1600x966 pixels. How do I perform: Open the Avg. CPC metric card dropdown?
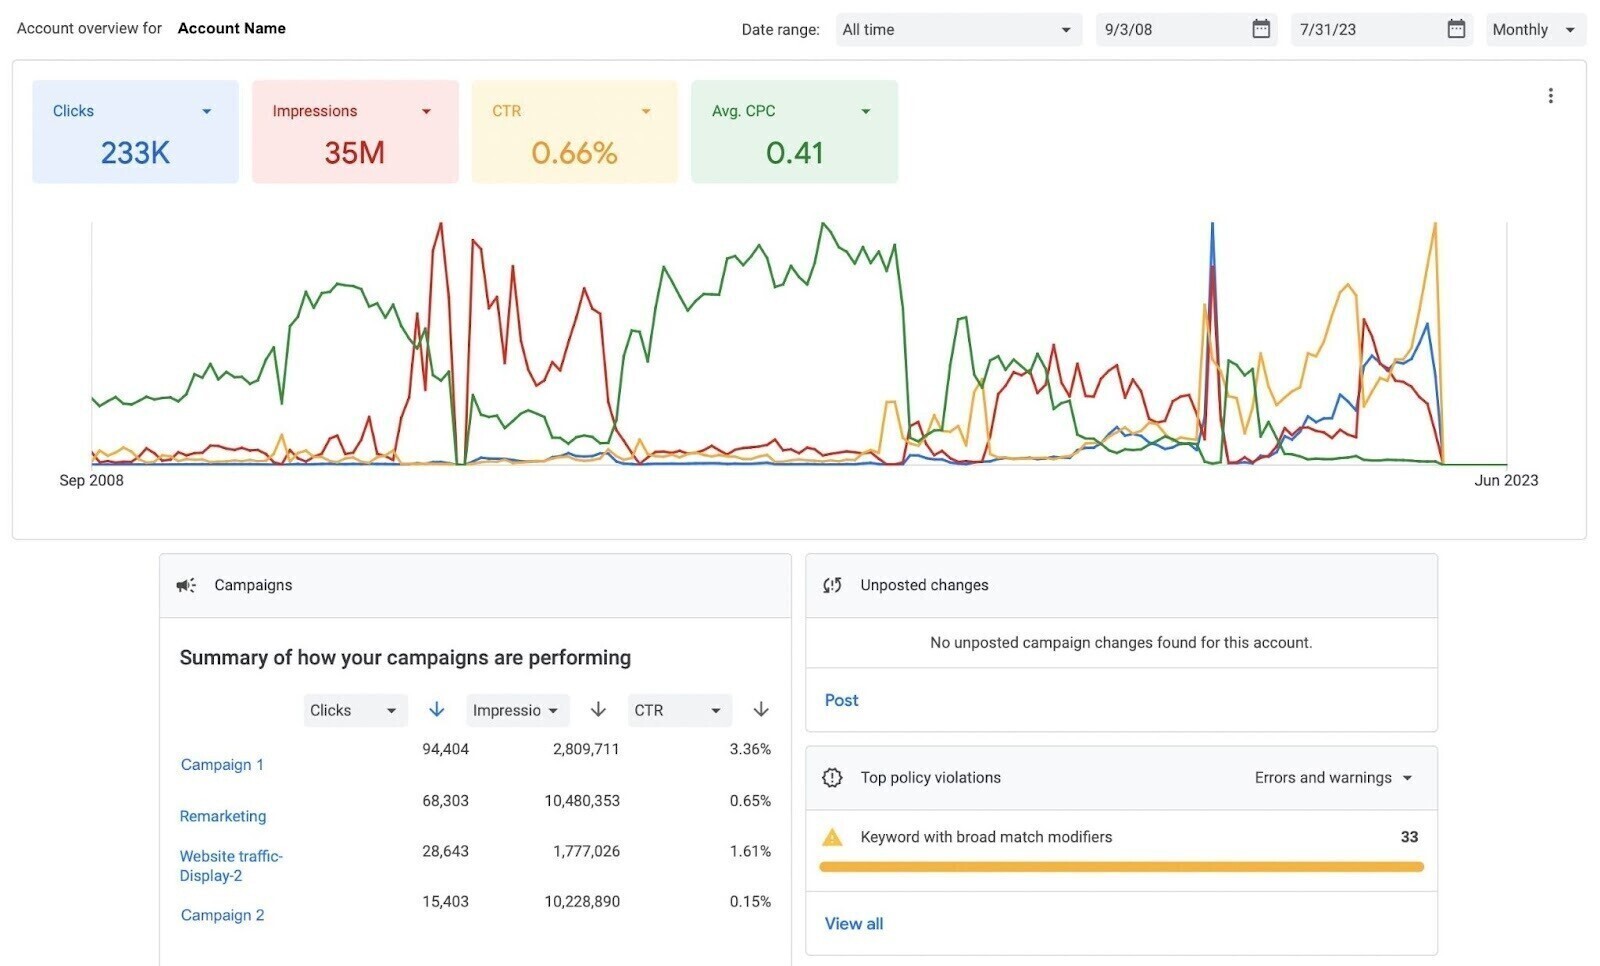[x=866, y=111]
